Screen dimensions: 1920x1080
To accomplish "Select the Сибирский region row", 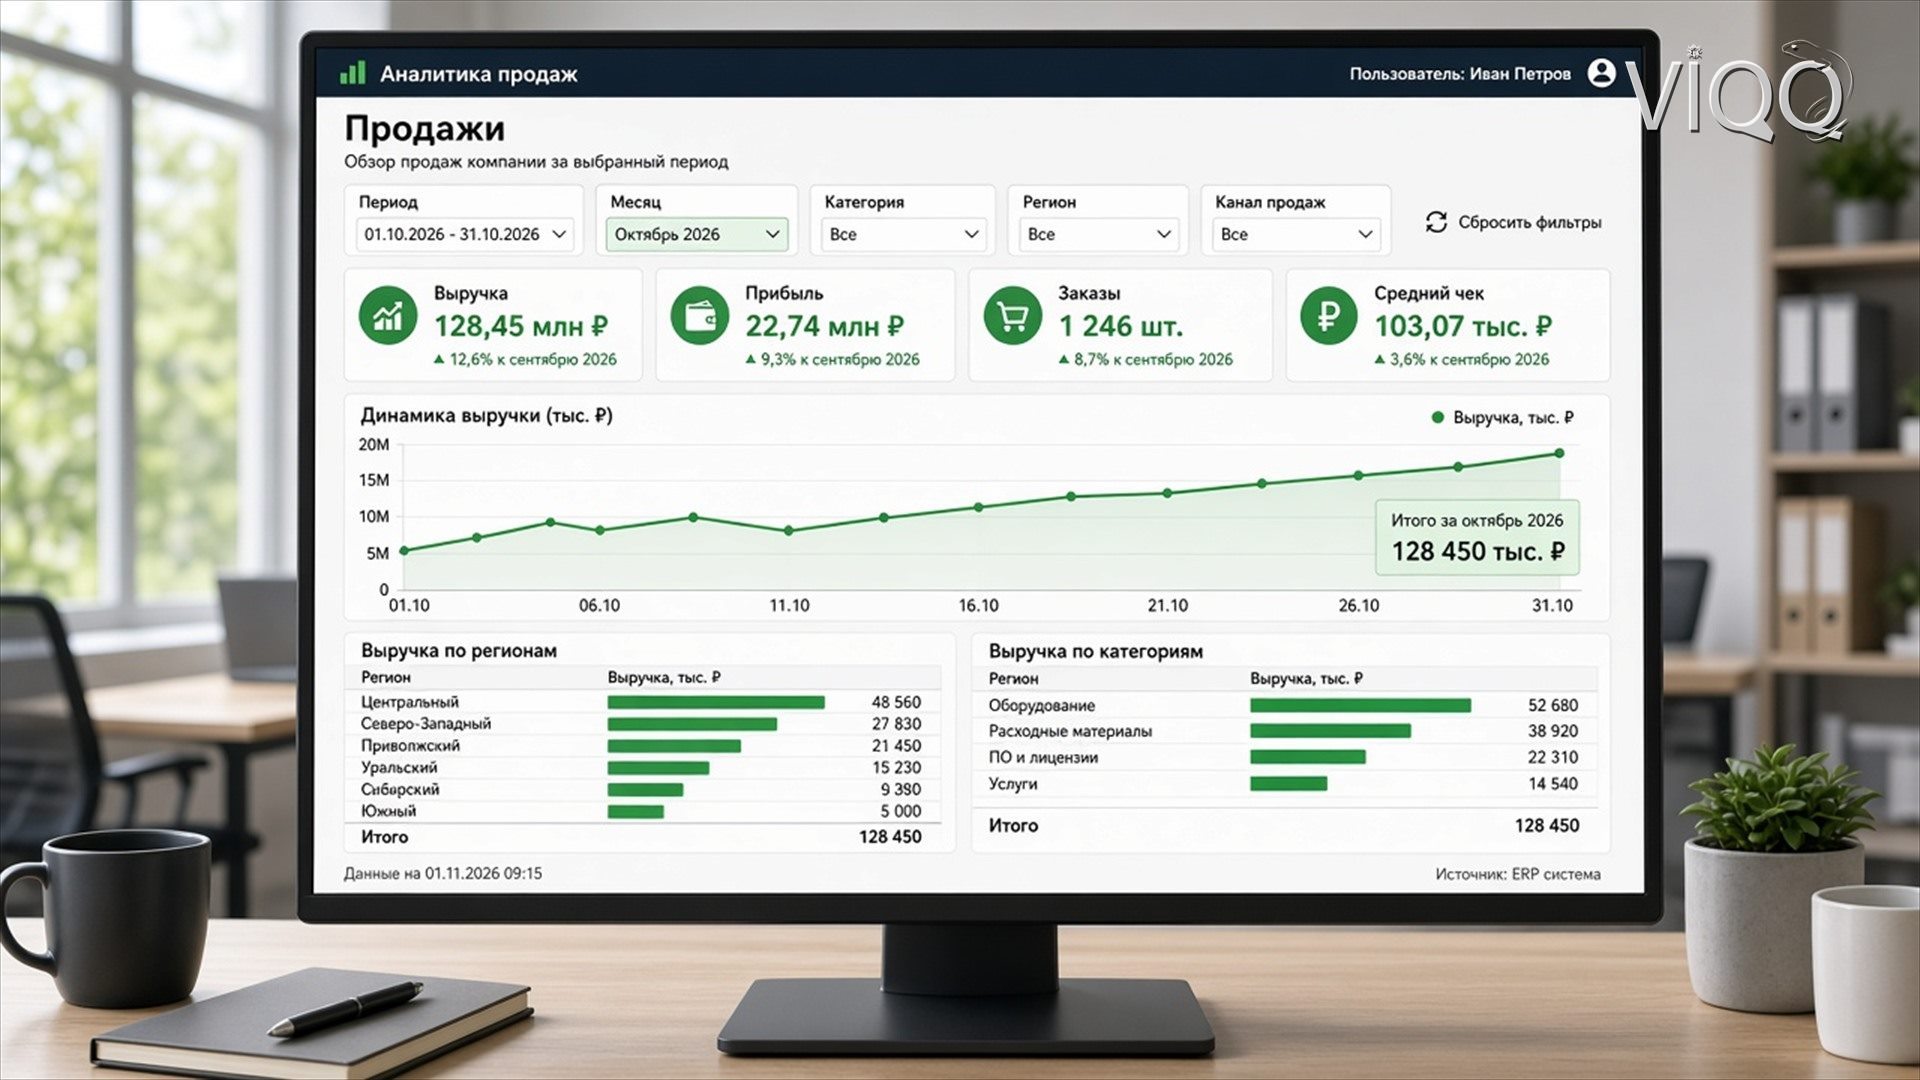I will (x=641, y=790).
